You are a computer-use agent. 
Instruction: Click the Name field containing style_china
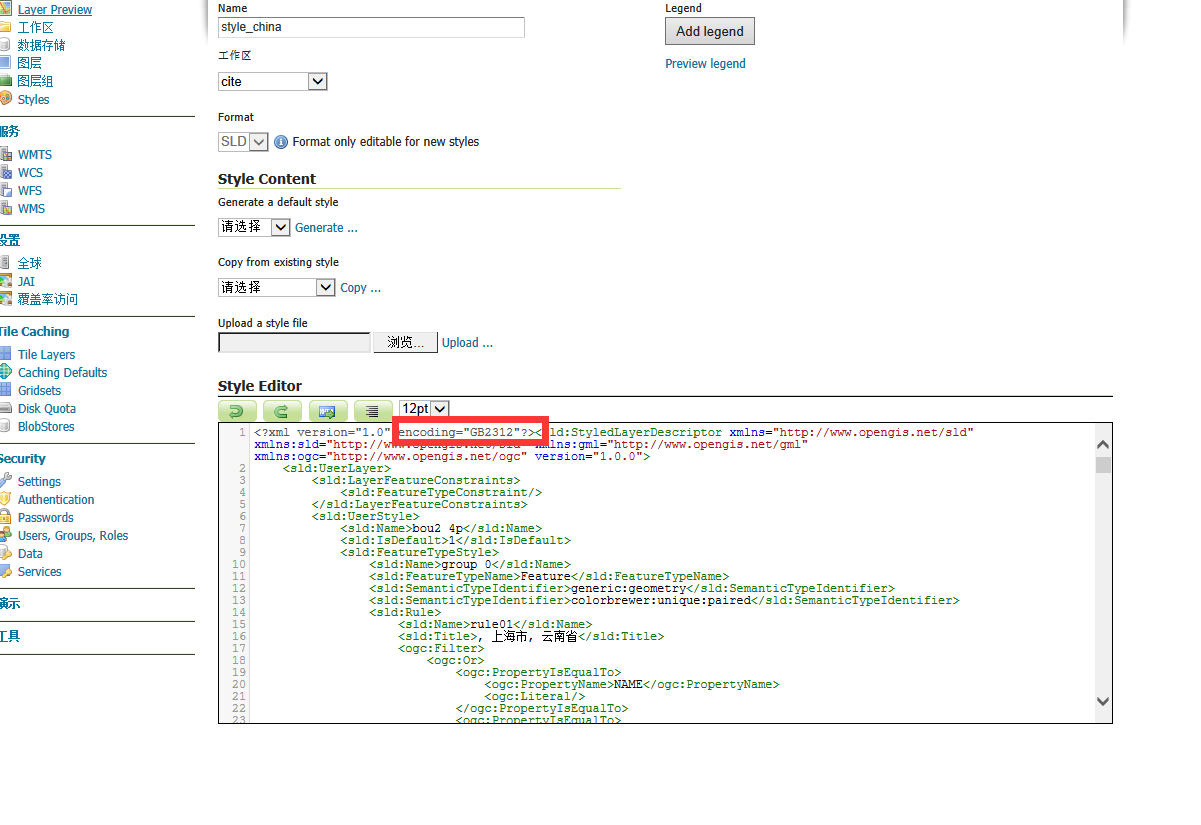click(x=371, y=27)
